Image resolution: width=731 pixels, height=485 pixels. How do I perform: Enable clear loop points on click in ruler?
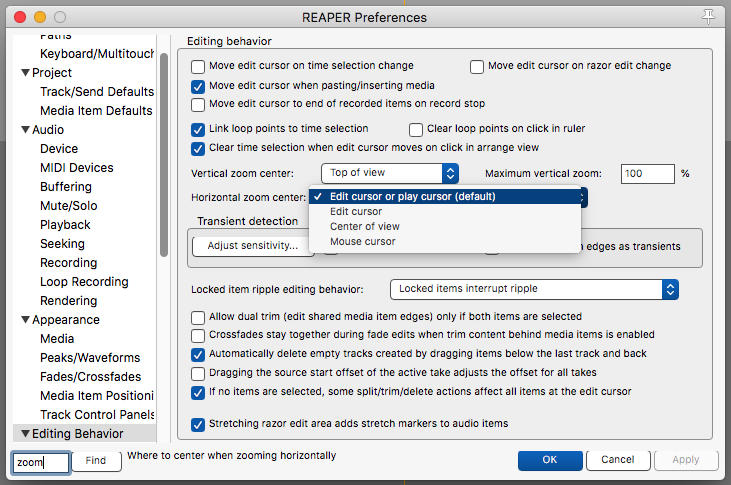pos(417,129)
